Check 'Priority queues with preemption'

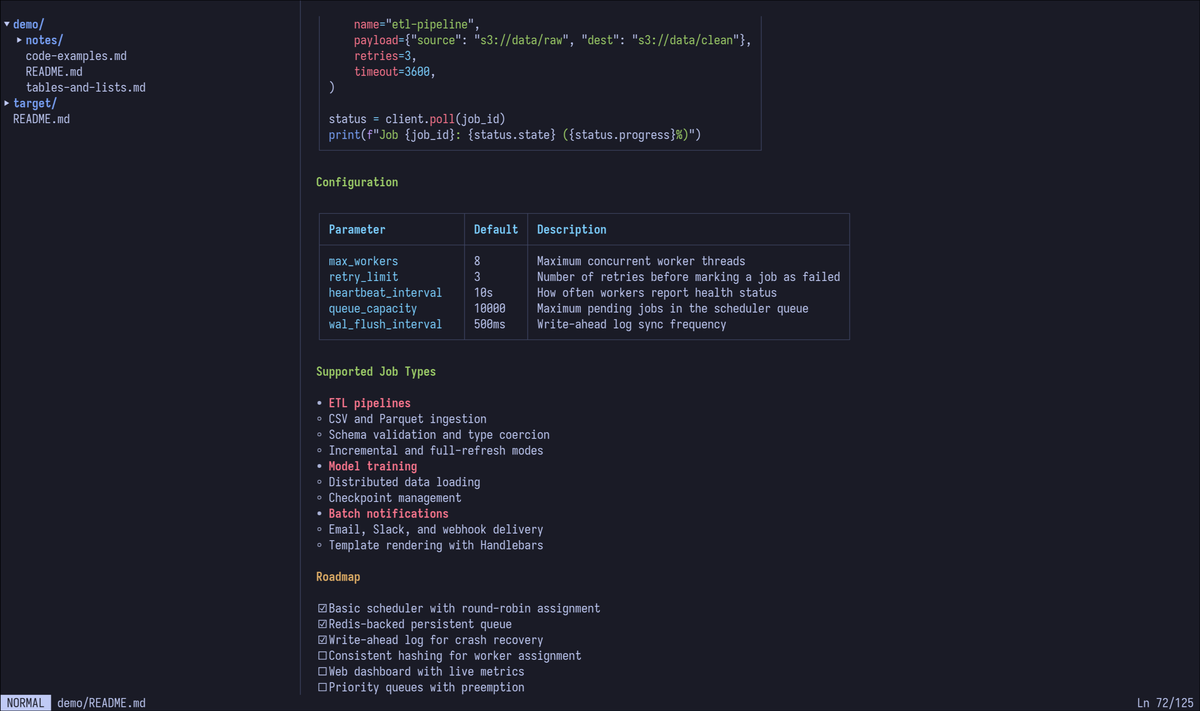pos(322,687)
